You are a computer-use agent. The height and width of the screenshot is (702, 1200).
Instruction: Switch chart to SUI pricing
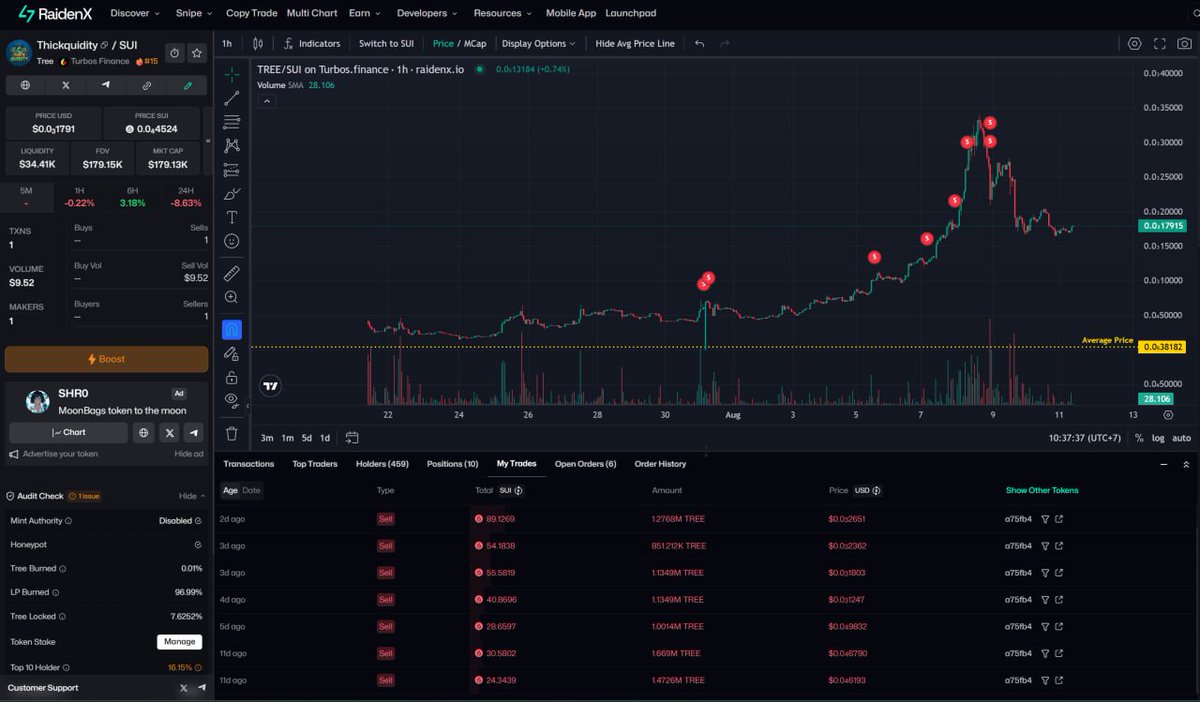click(386, 43)
